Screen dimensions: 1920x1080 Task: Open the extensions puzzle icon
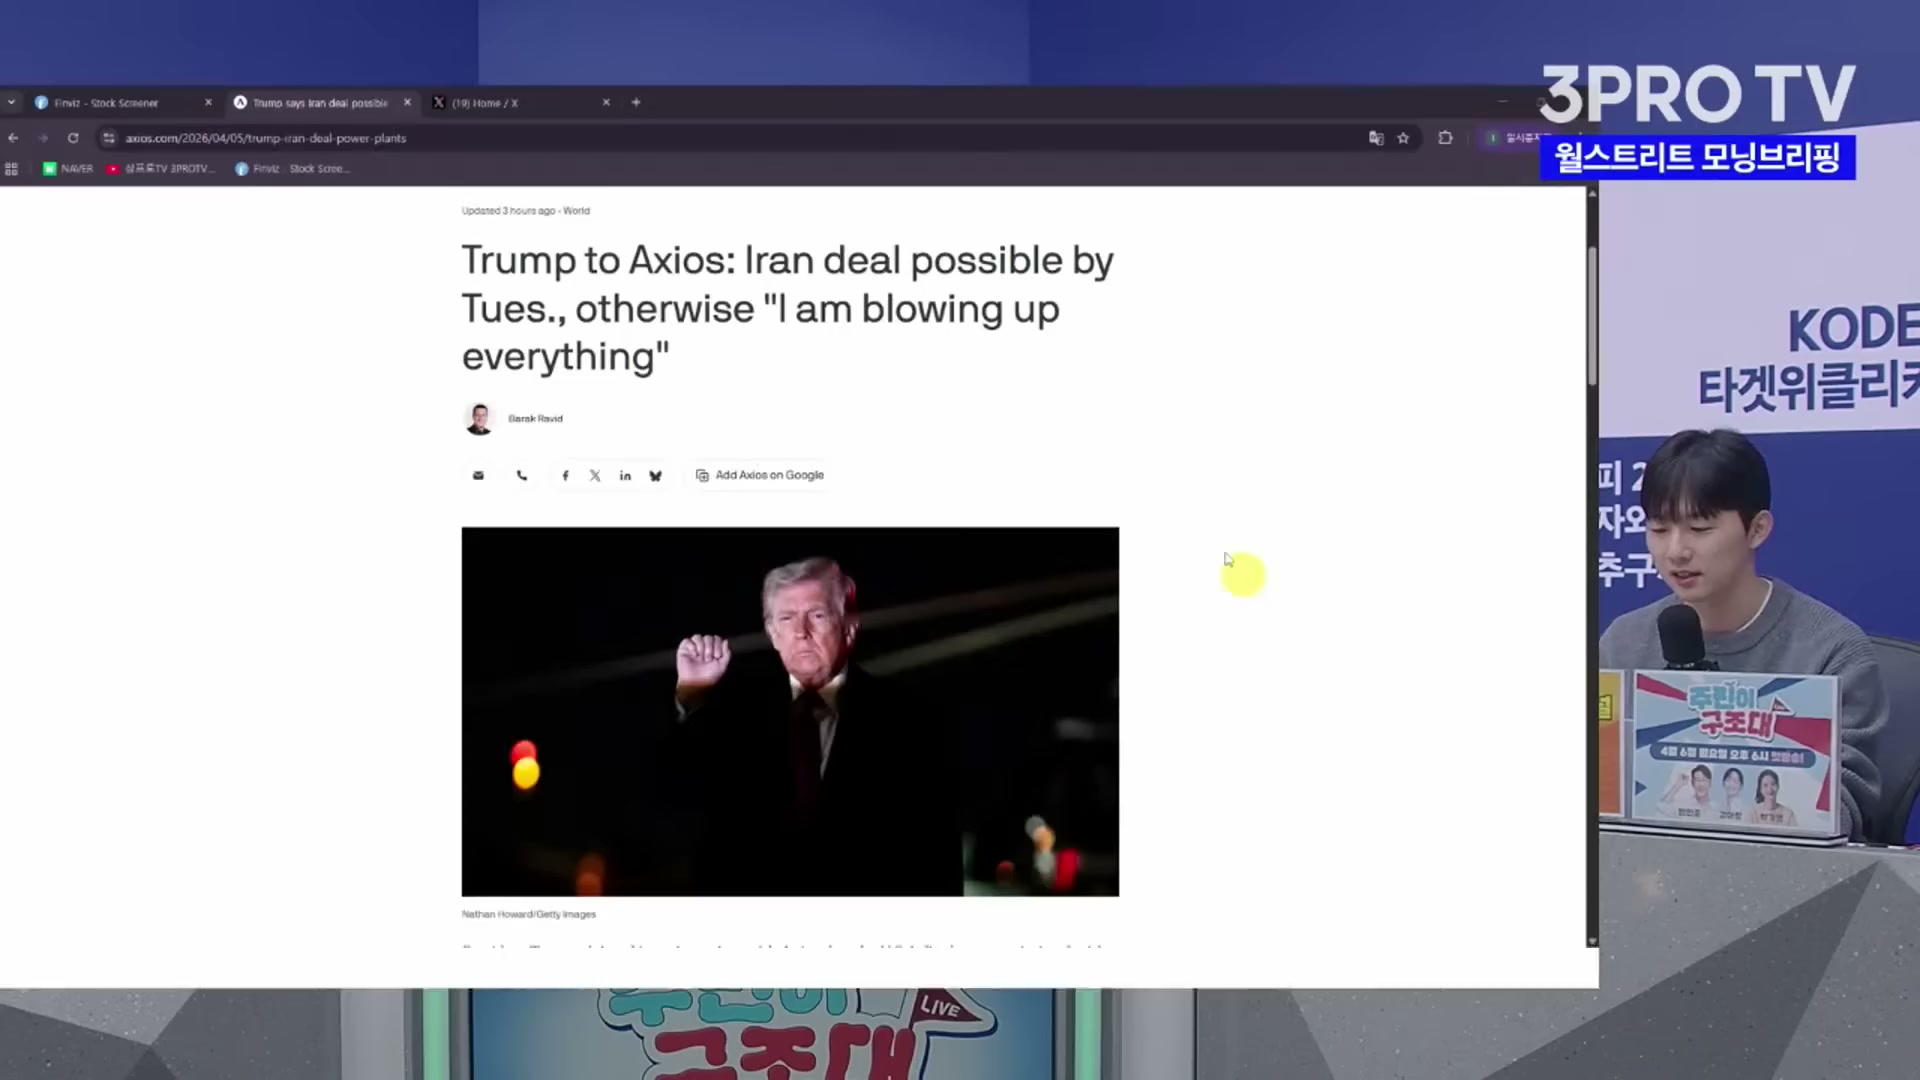pyautogui.click(x=1445, y=138)
